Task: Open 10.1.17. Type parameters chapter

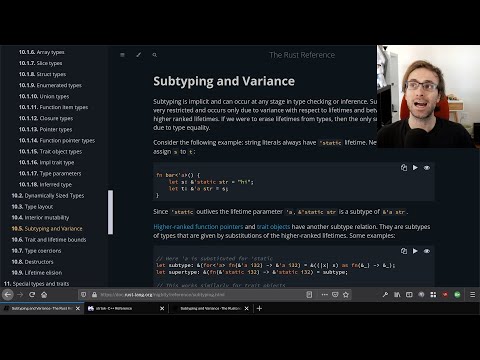Action: [x=50, y=173]
